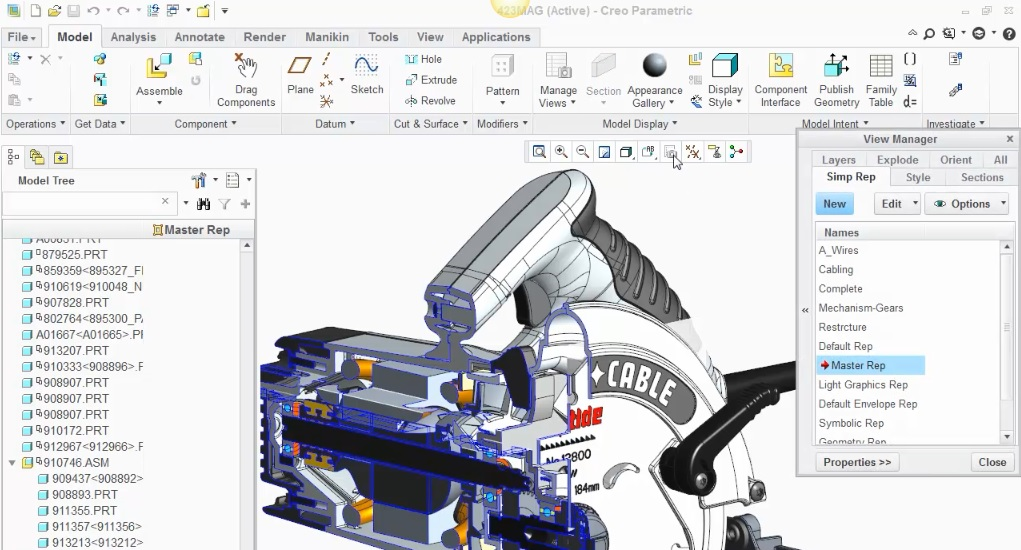Create a datum Plane
1021x550 pixels.
(x=300, y=74)
